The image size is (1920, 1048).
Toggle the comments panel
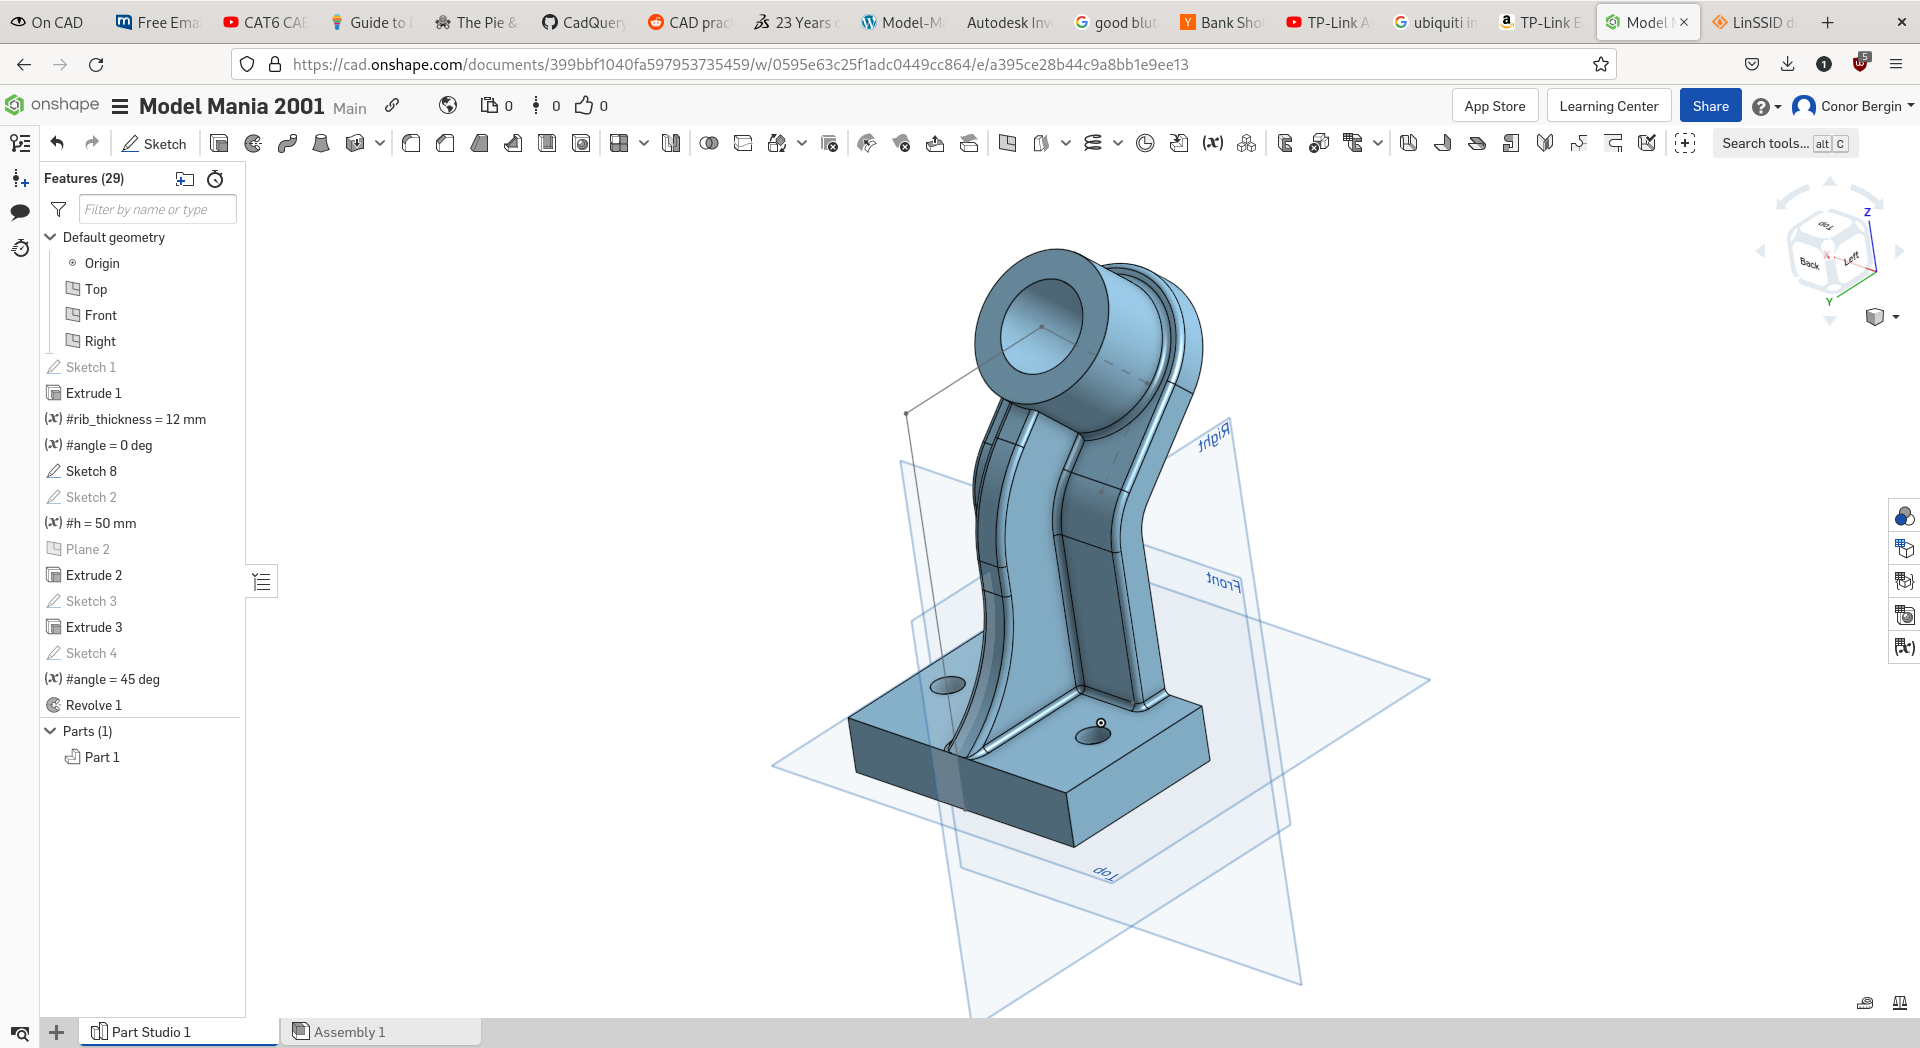click(x=20, y=212)
